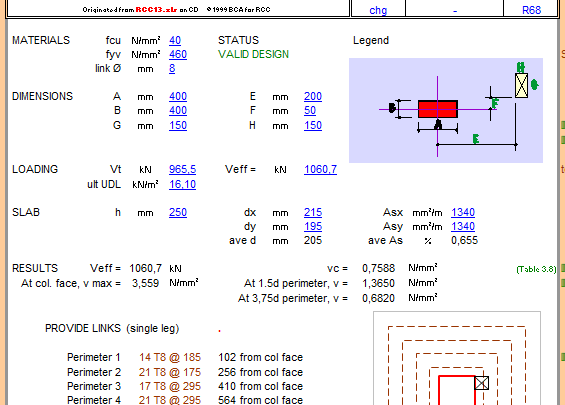This screenshot has width=565, height=405.
Task: Select the results Veff value 1060,7
Action: click(x=146, y=268)
